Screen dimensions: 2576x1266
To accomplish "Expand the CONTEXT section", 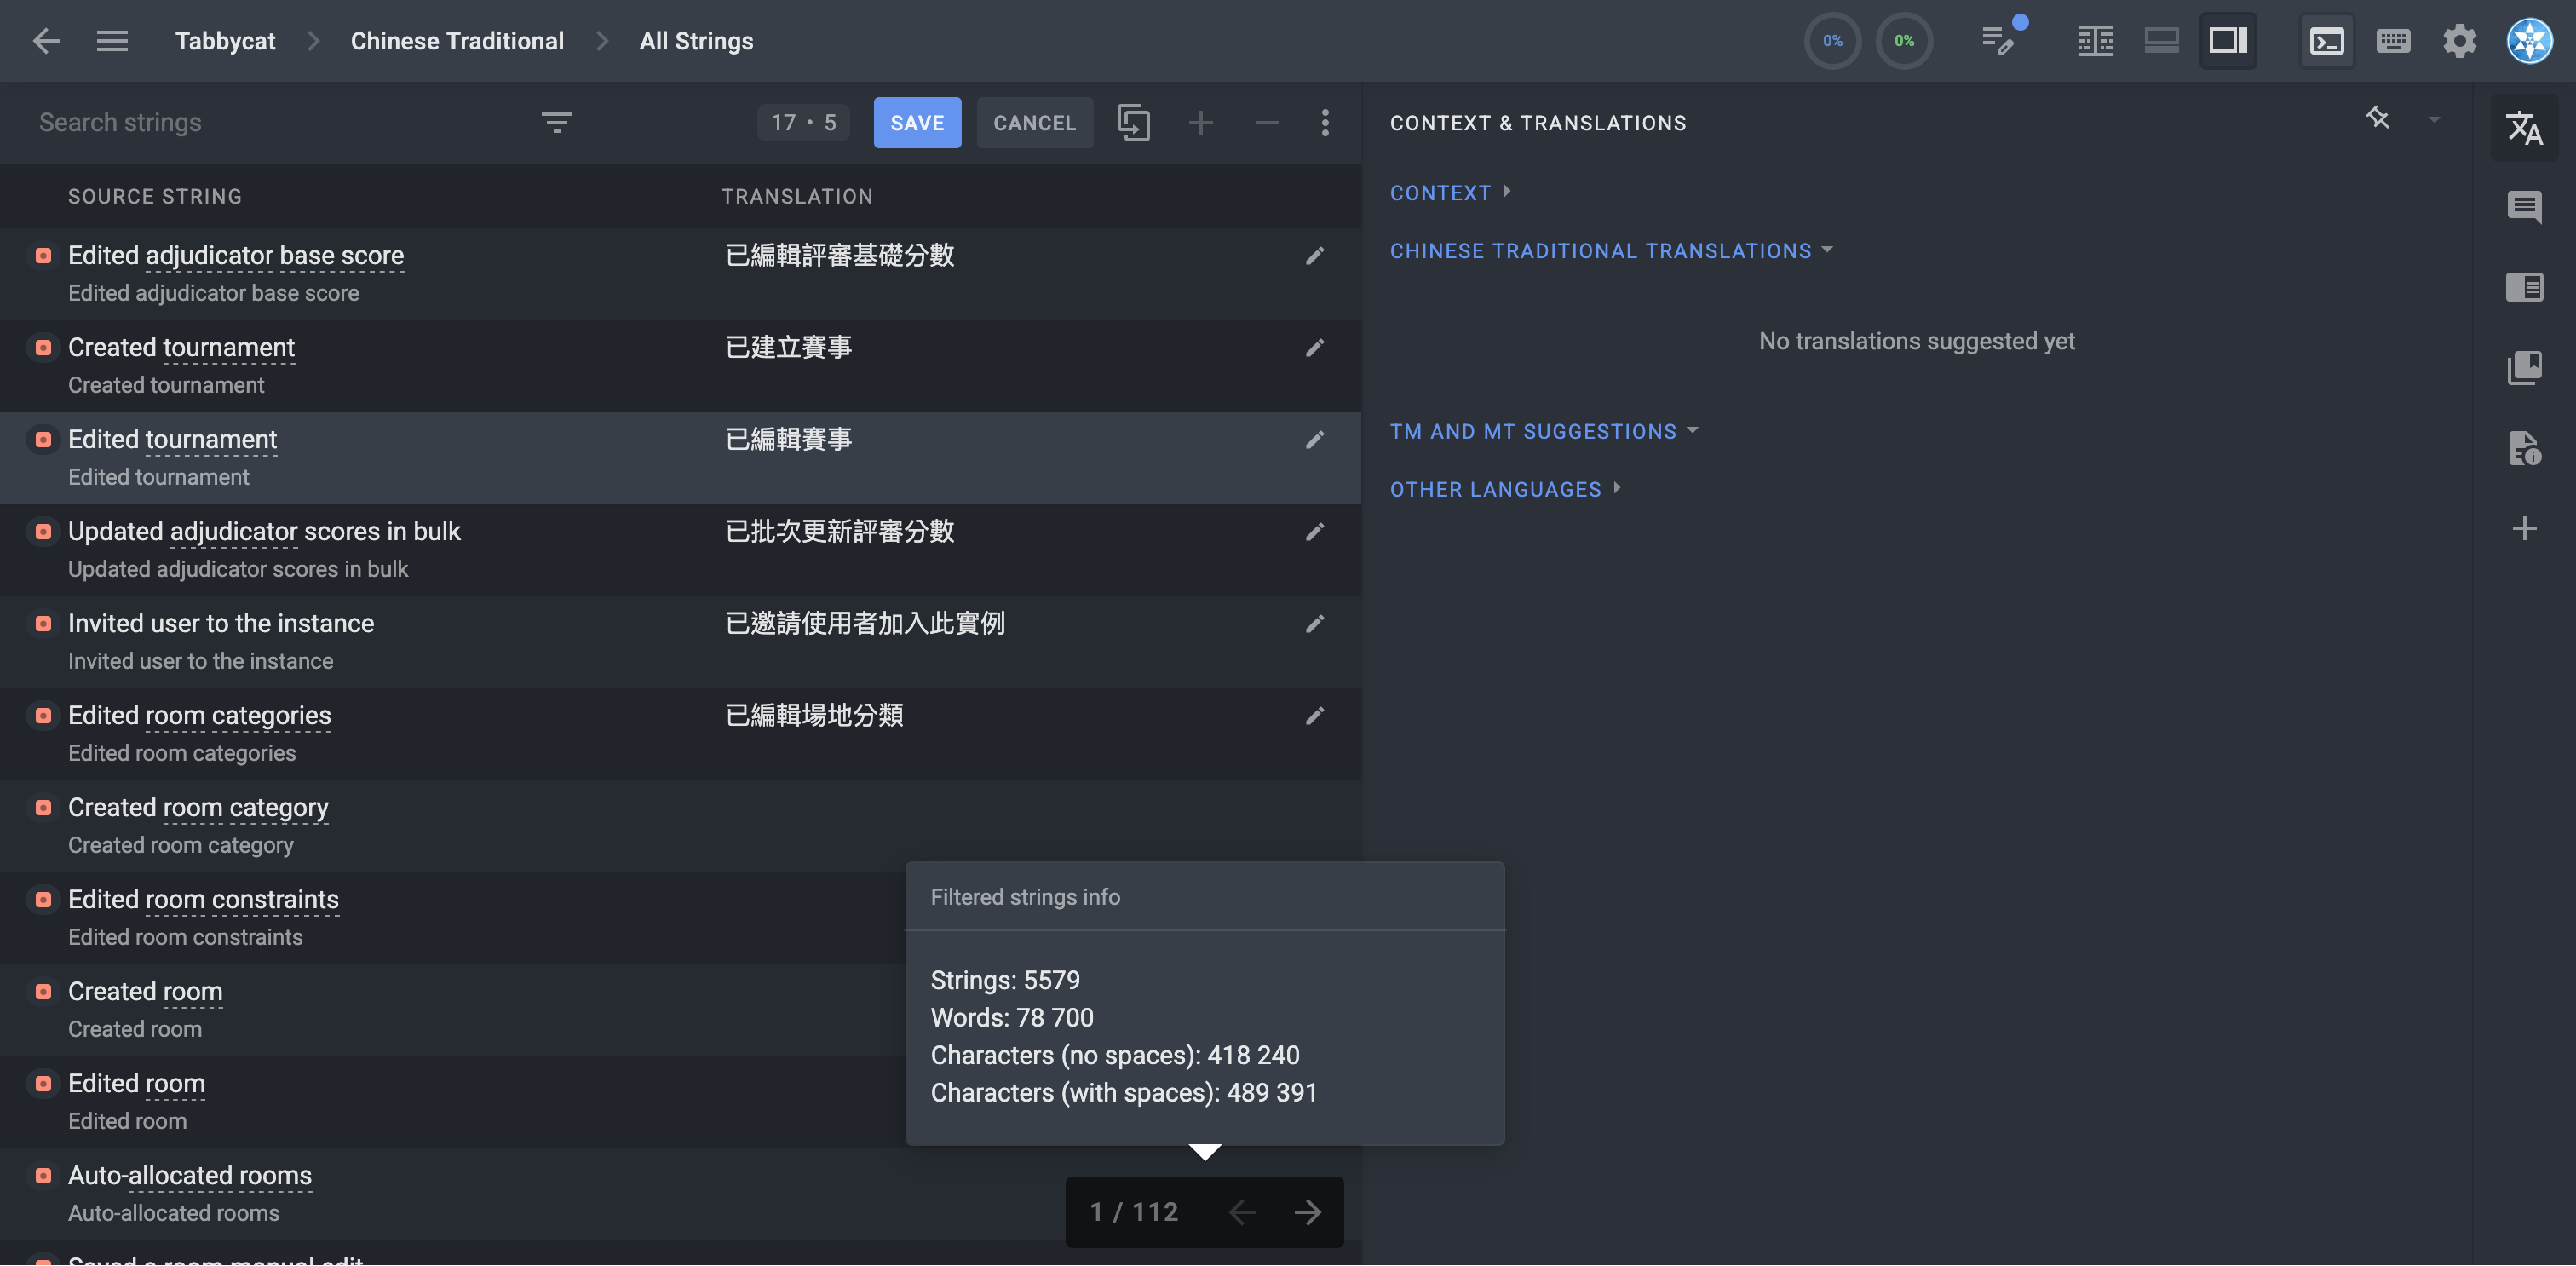I will coord(1450,192).
